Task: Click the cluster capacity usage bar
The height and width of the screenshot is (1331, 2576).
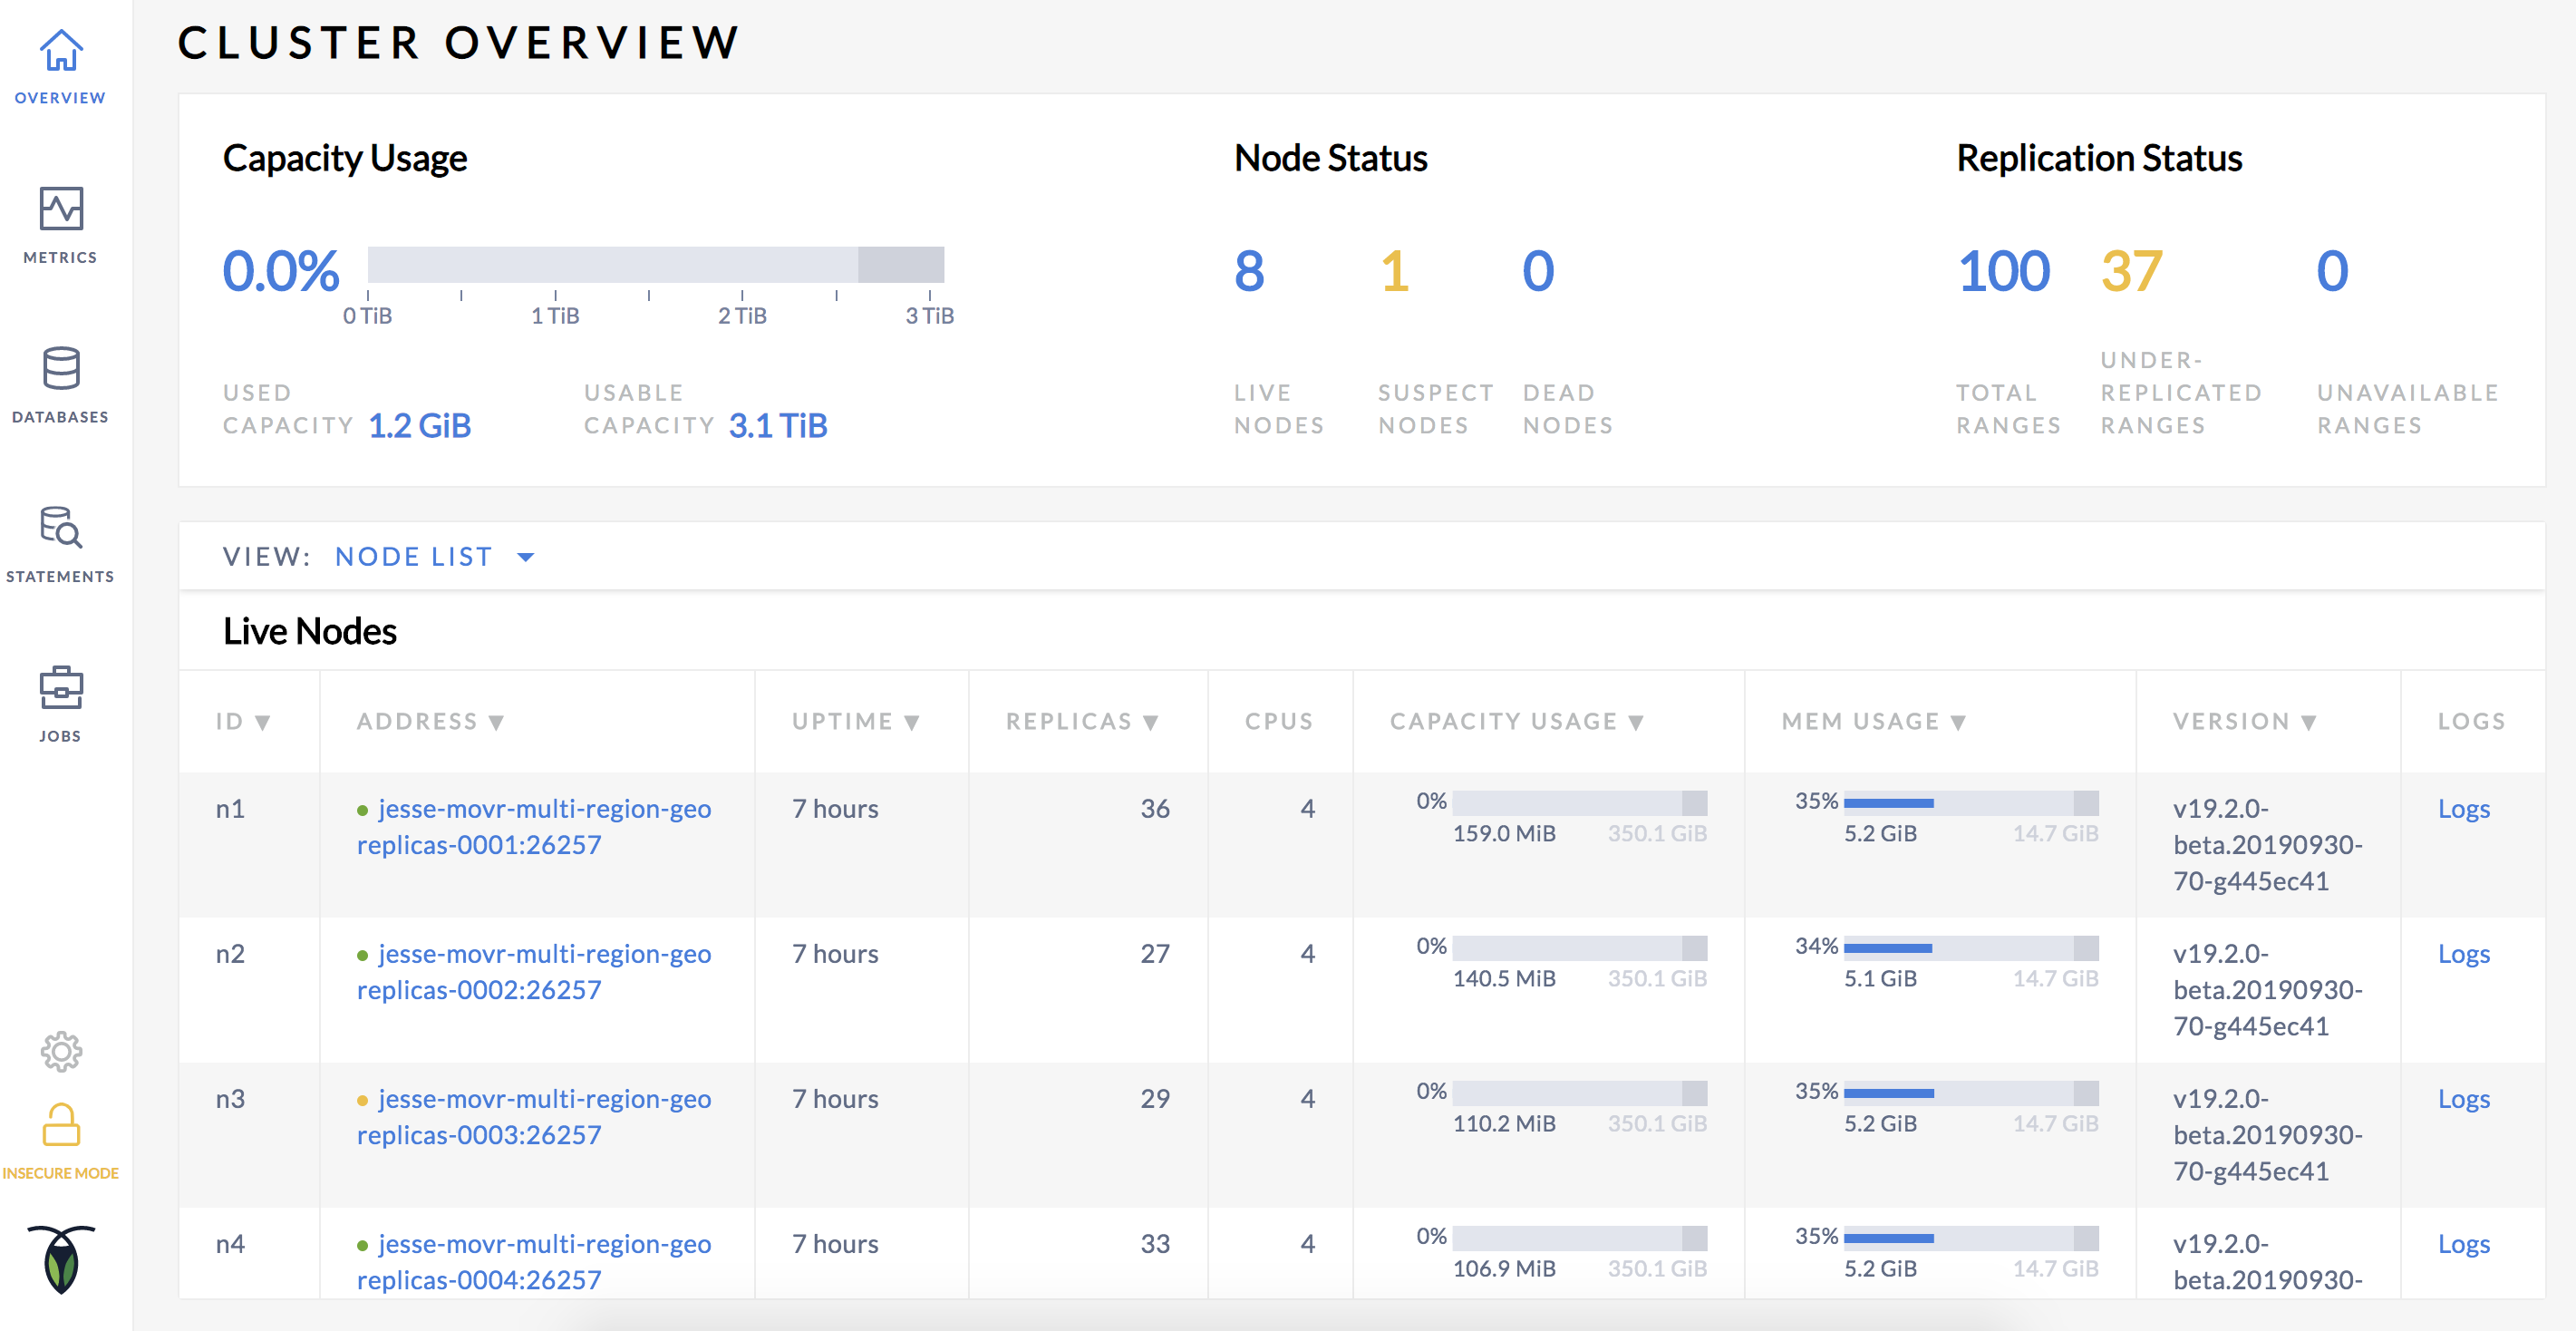Action: coord(655,265)
